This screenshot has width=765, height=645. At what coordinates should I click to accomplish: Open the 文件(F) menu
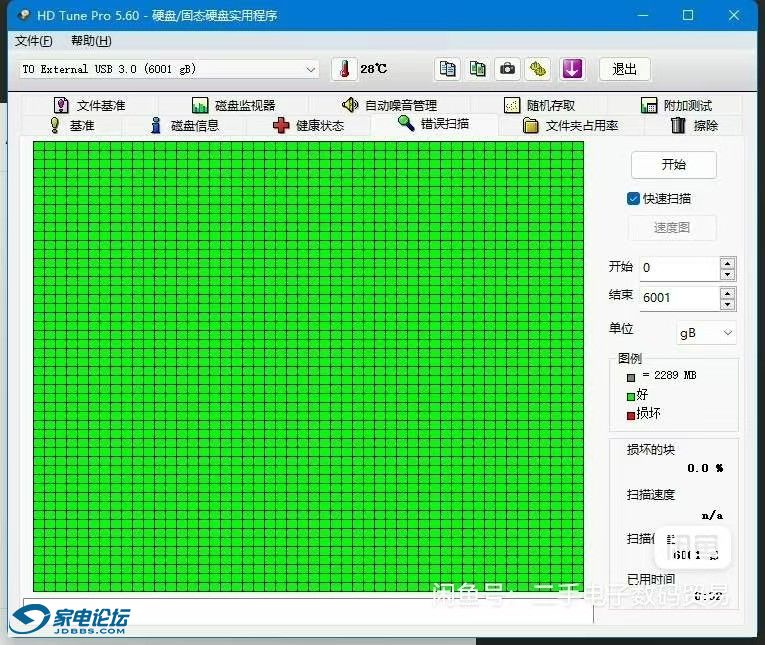coord(34,41)
